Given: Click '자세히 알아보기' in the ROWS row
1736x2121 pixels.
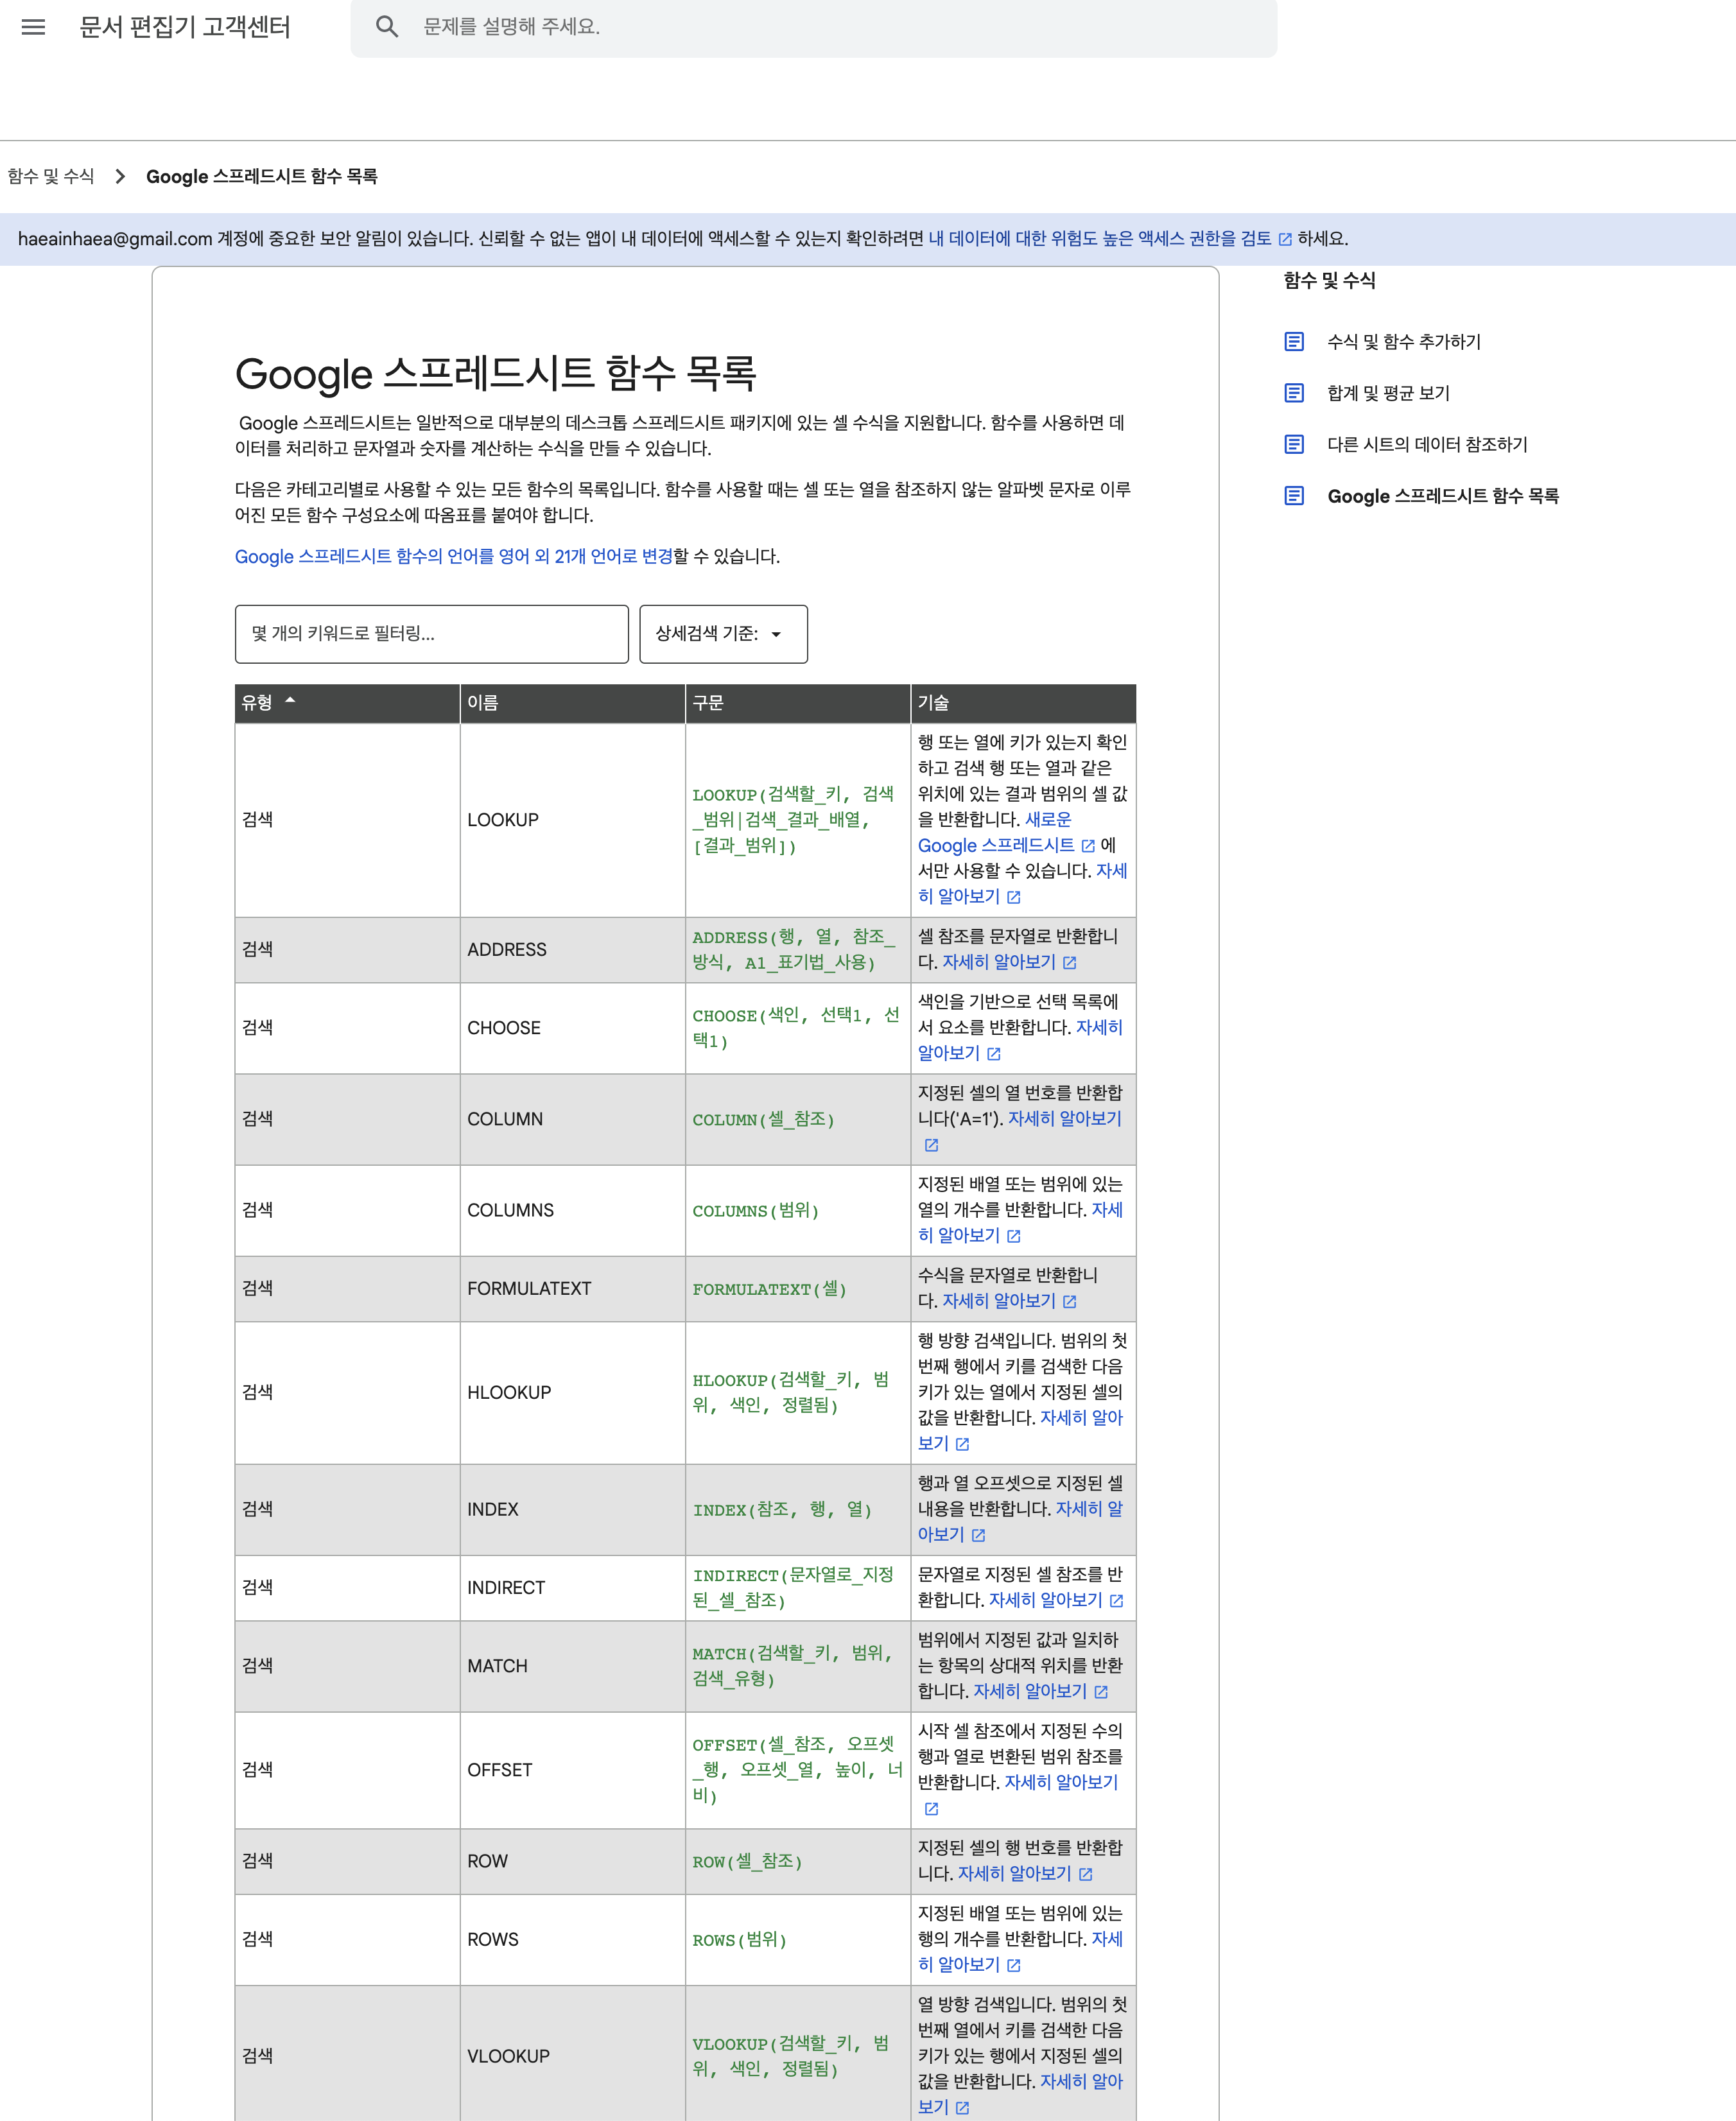Looking at the screenshot, I should (x=958, y=1964).
